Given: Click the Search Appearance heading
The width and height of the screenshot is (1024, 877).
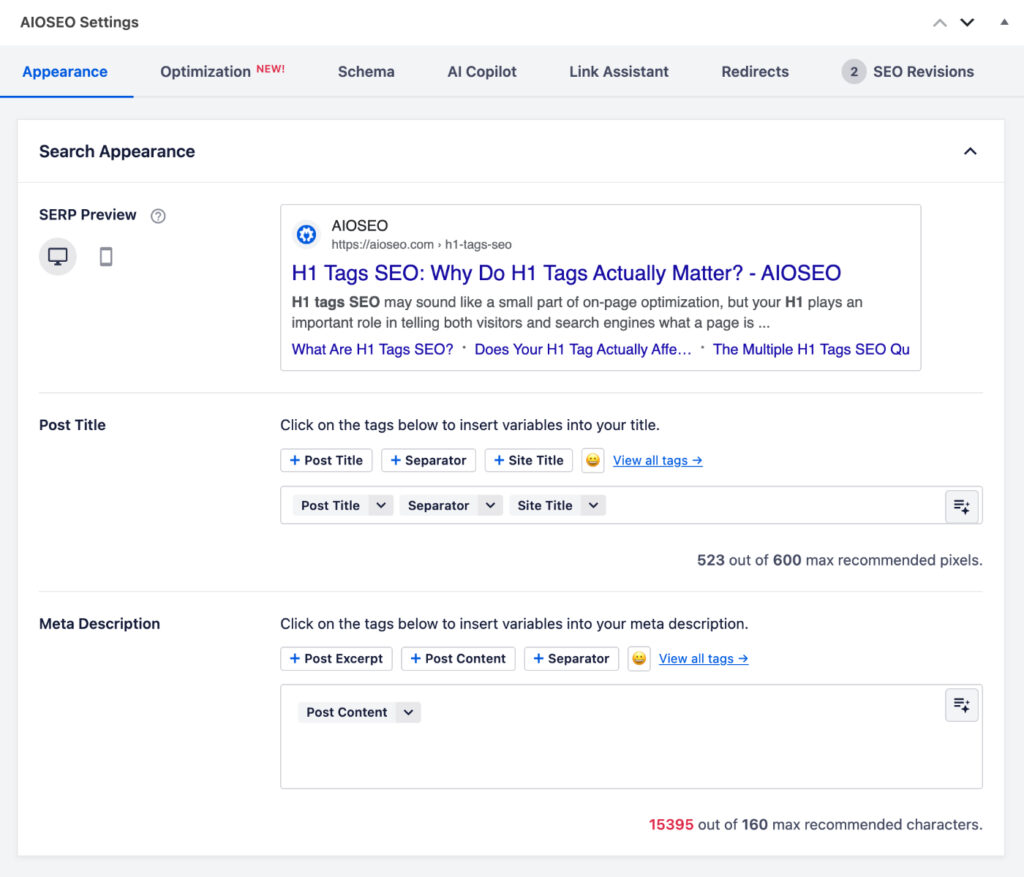Looking at the screenshot, I should click(x=117, y=151).
